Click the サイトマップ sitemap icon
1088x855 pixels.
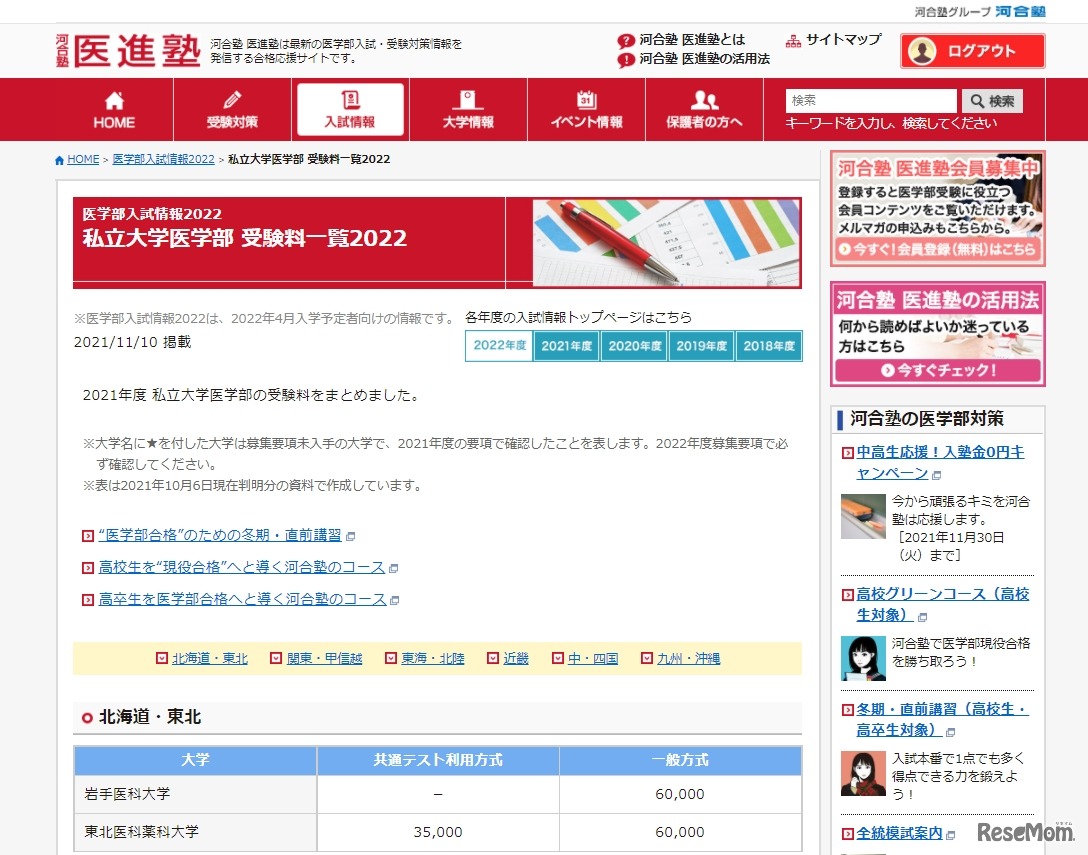coord(793,38)
